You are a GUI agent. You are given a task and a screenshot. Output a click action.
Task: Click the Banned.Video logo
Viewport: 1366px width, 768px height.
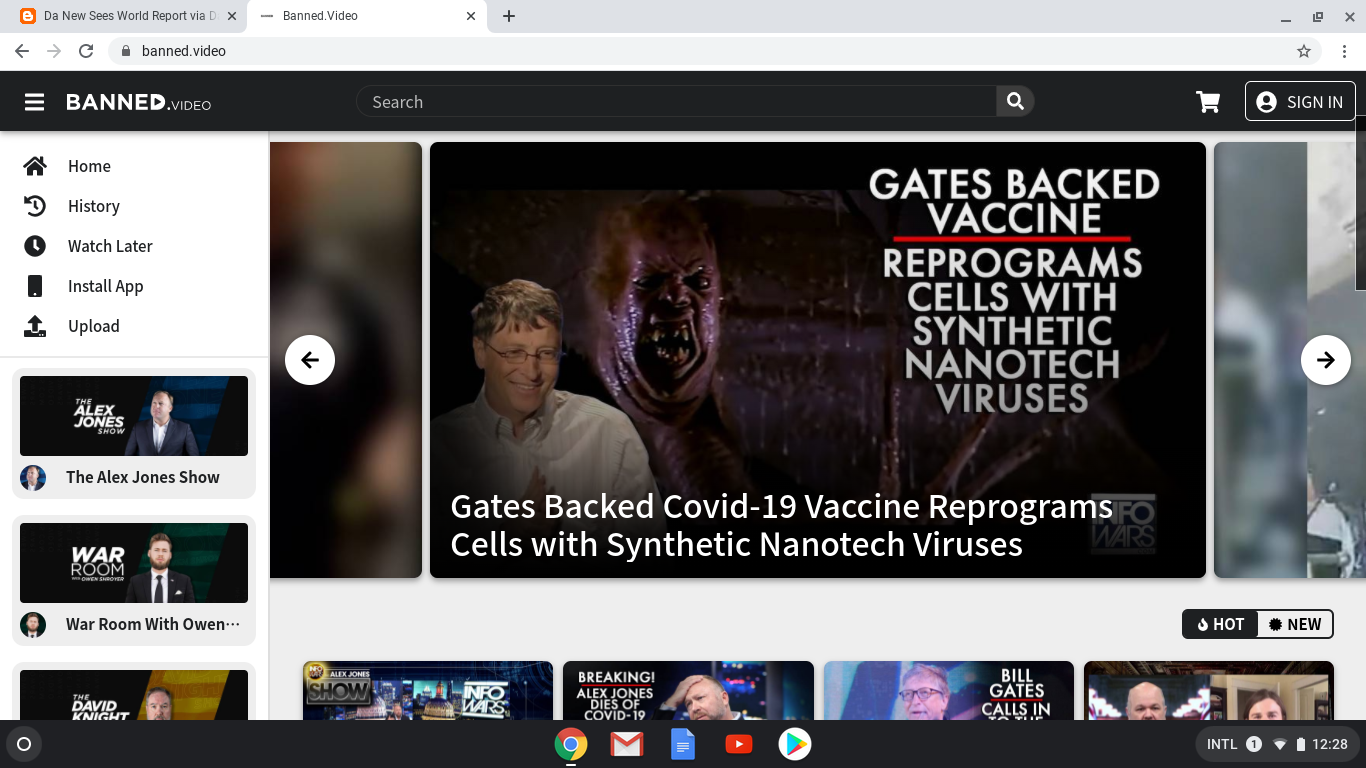[x=138, y=102]
